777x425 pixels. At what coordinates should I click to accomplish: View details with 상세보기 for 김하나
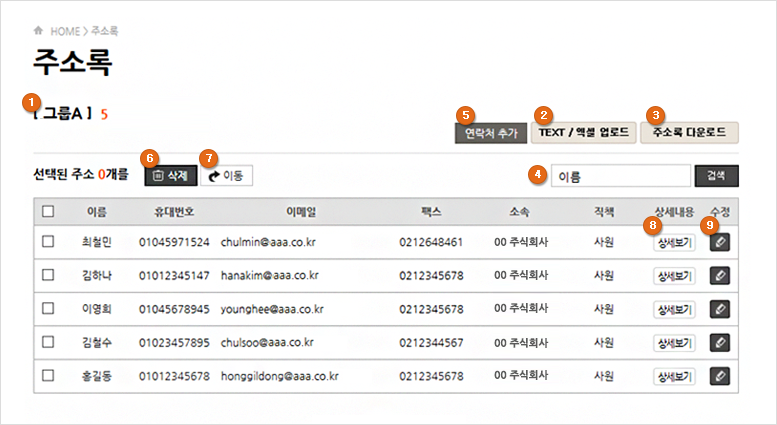click(x=674, y=276)
